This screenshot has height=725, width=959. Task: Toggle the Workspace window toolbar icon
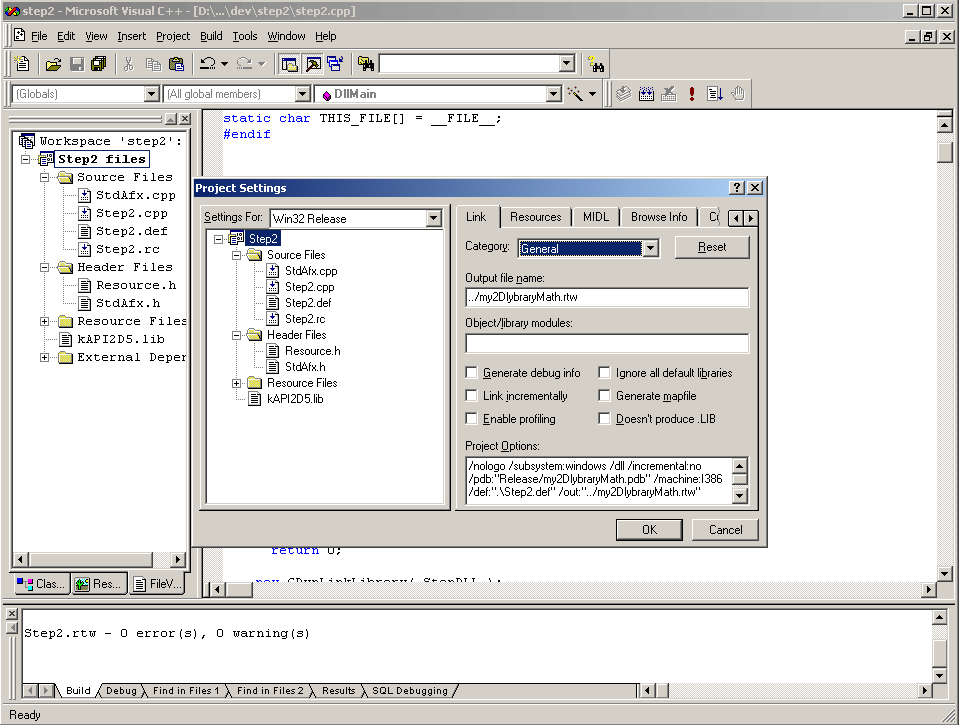tap(289, 64)
